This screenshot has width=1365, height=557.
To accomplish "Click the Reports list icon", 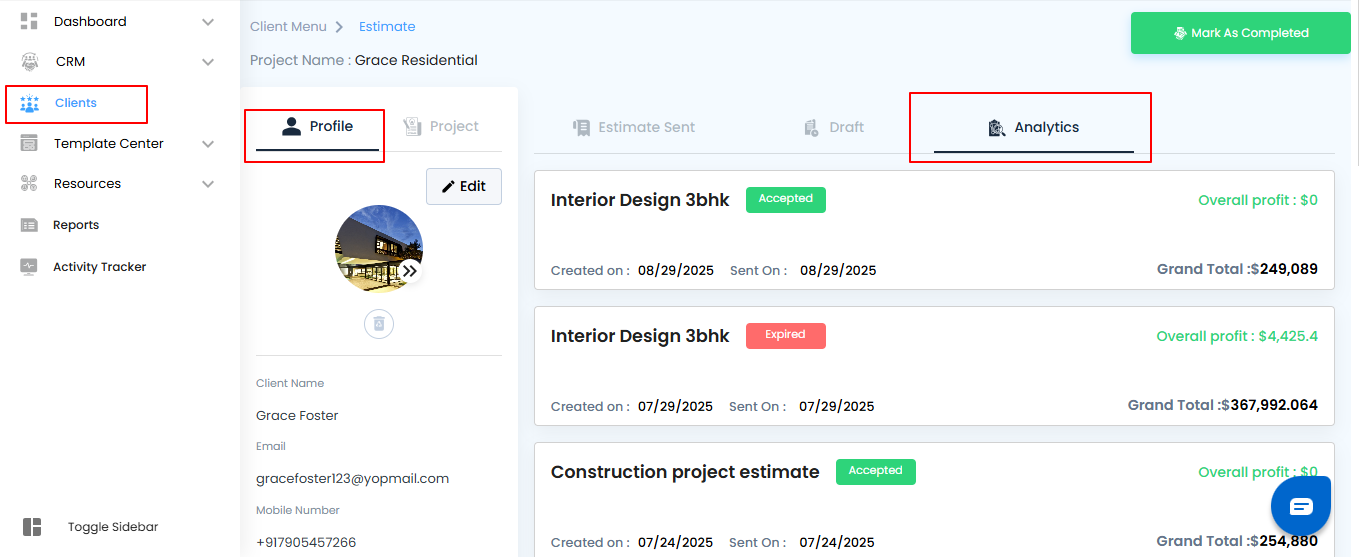I will click(29, 225).
